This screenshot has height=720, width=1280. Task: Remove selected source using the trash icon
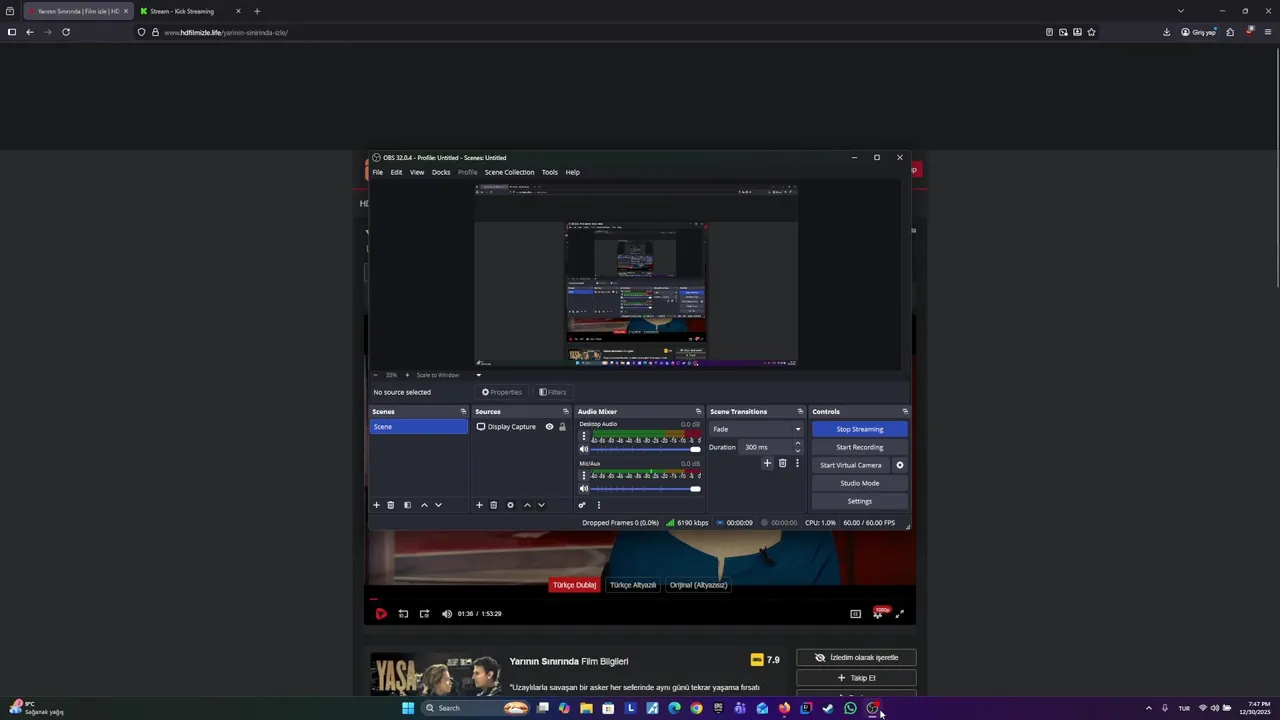pyautogui.click(x=493, y=505)
